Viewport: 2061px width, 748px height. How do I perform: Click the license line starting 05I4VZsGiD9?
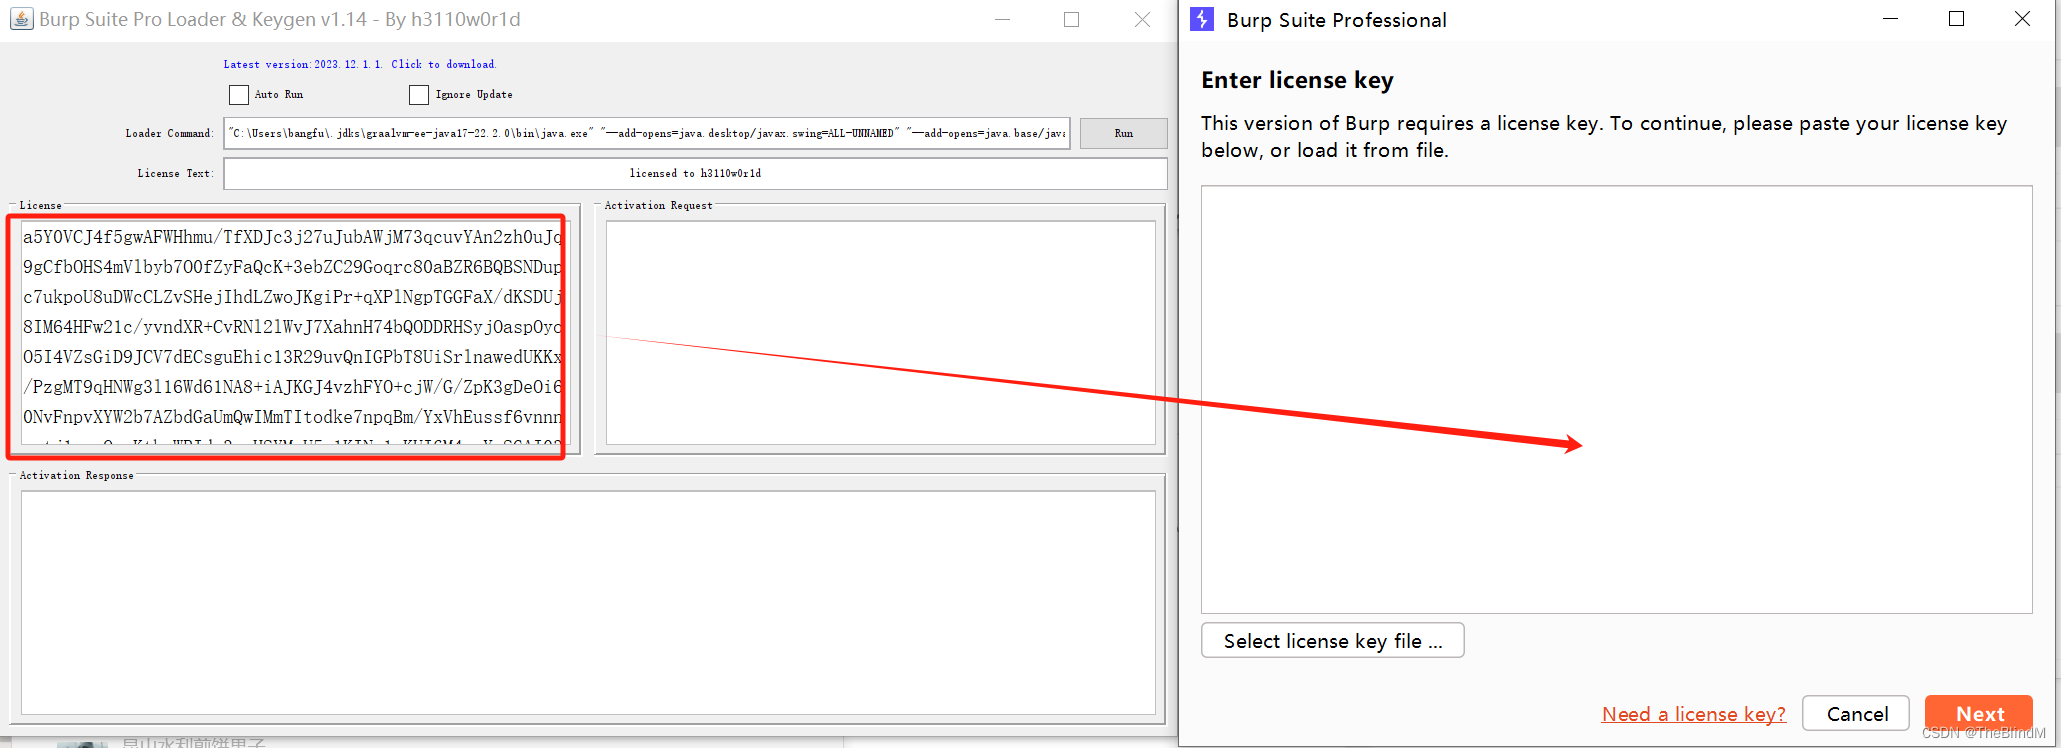pyautogui.click(x=292, y=357)
